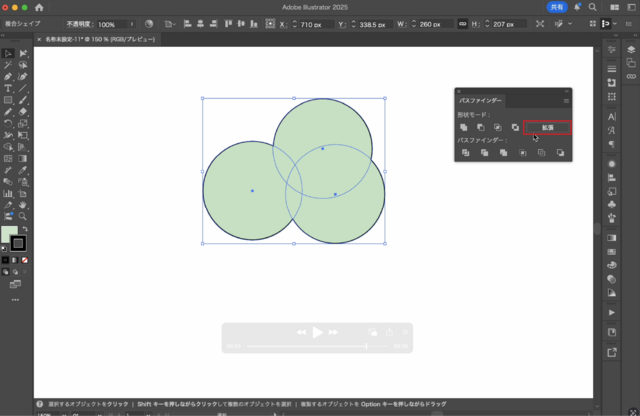Select the Eyedropper tool
This screenshot has height=416, width=640.
[x=23, y=170]
